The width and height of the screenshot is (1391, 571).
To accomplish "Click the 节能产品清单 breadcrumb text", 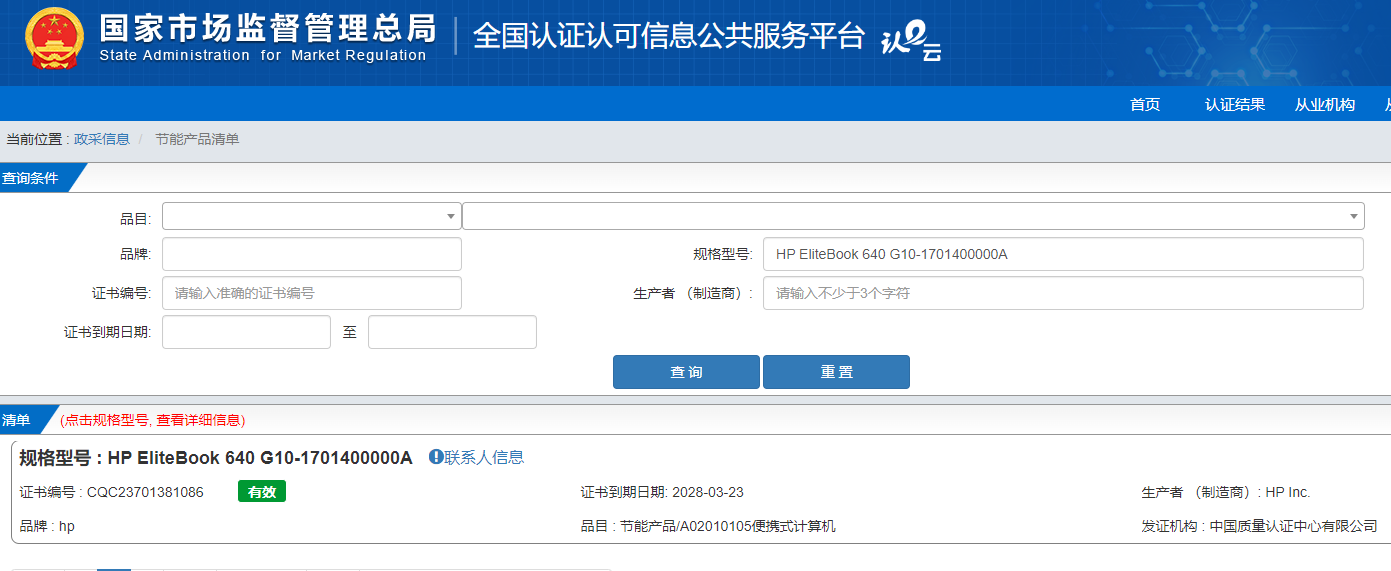I will (197, 139).
